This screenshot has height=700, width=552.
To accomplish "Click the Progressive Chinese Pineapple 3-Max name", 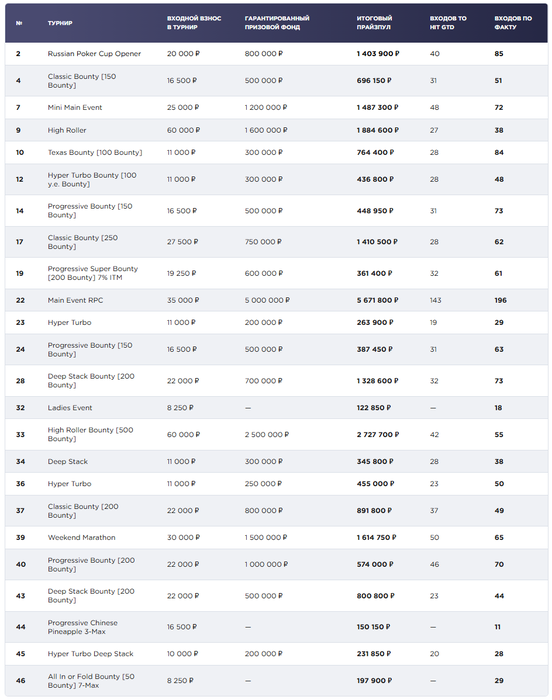I will 83,627.
